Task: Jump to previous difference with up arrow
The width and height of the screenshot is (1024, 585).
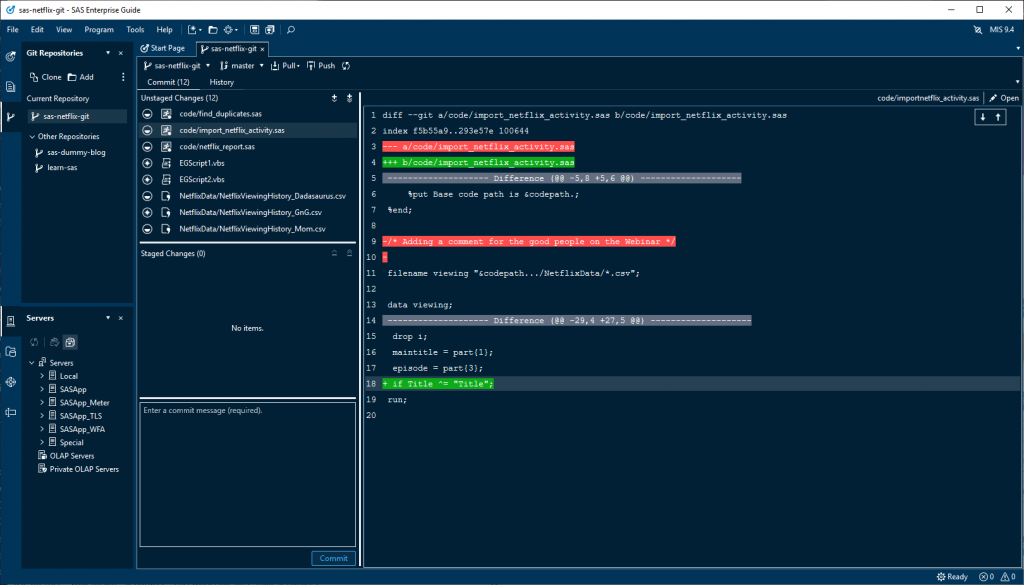Action: (998, 117)
